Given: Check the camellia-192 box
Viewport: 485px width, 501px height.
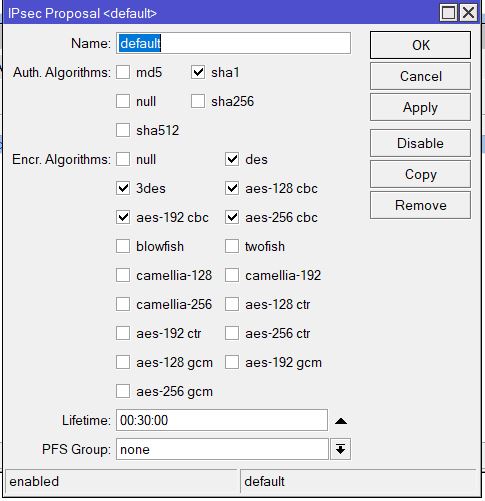Looking at the screenshot, I should [x=232, y=275].
